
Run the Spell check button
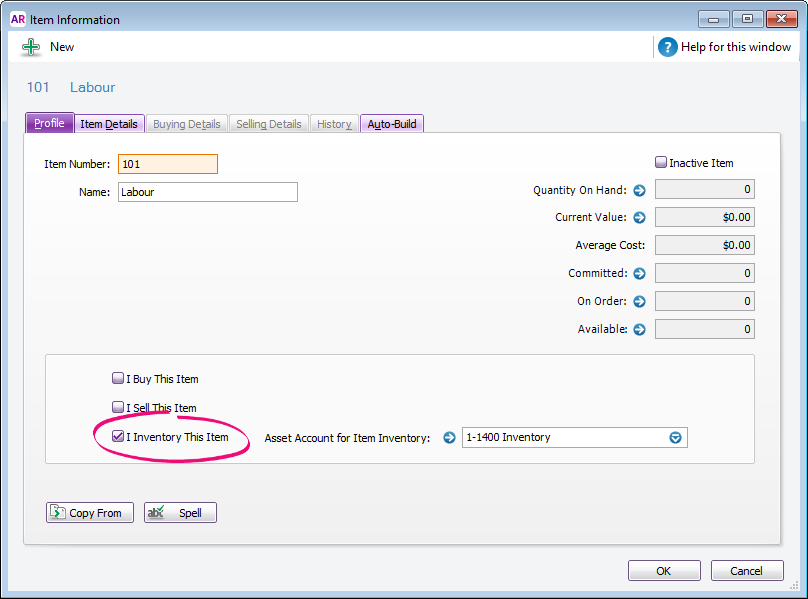click(180, 513)
